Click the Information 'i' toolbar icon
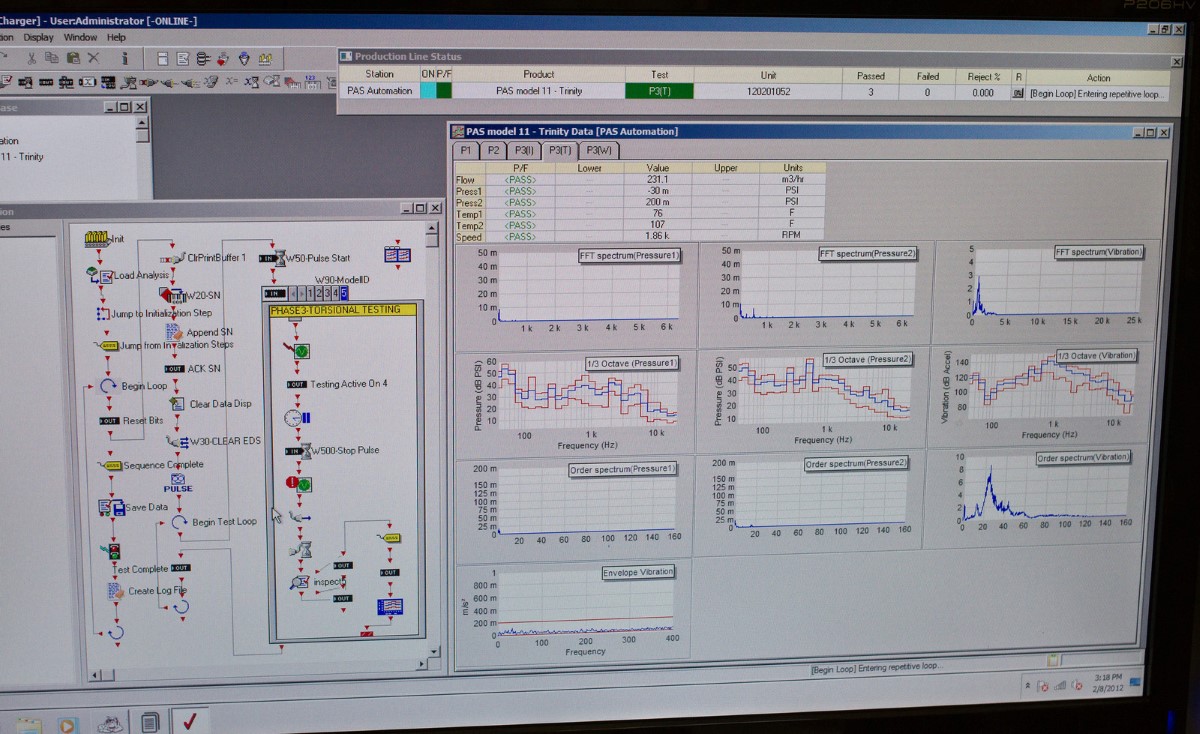The width and height of the screenshot is (1200, 734). pos(124,59)
